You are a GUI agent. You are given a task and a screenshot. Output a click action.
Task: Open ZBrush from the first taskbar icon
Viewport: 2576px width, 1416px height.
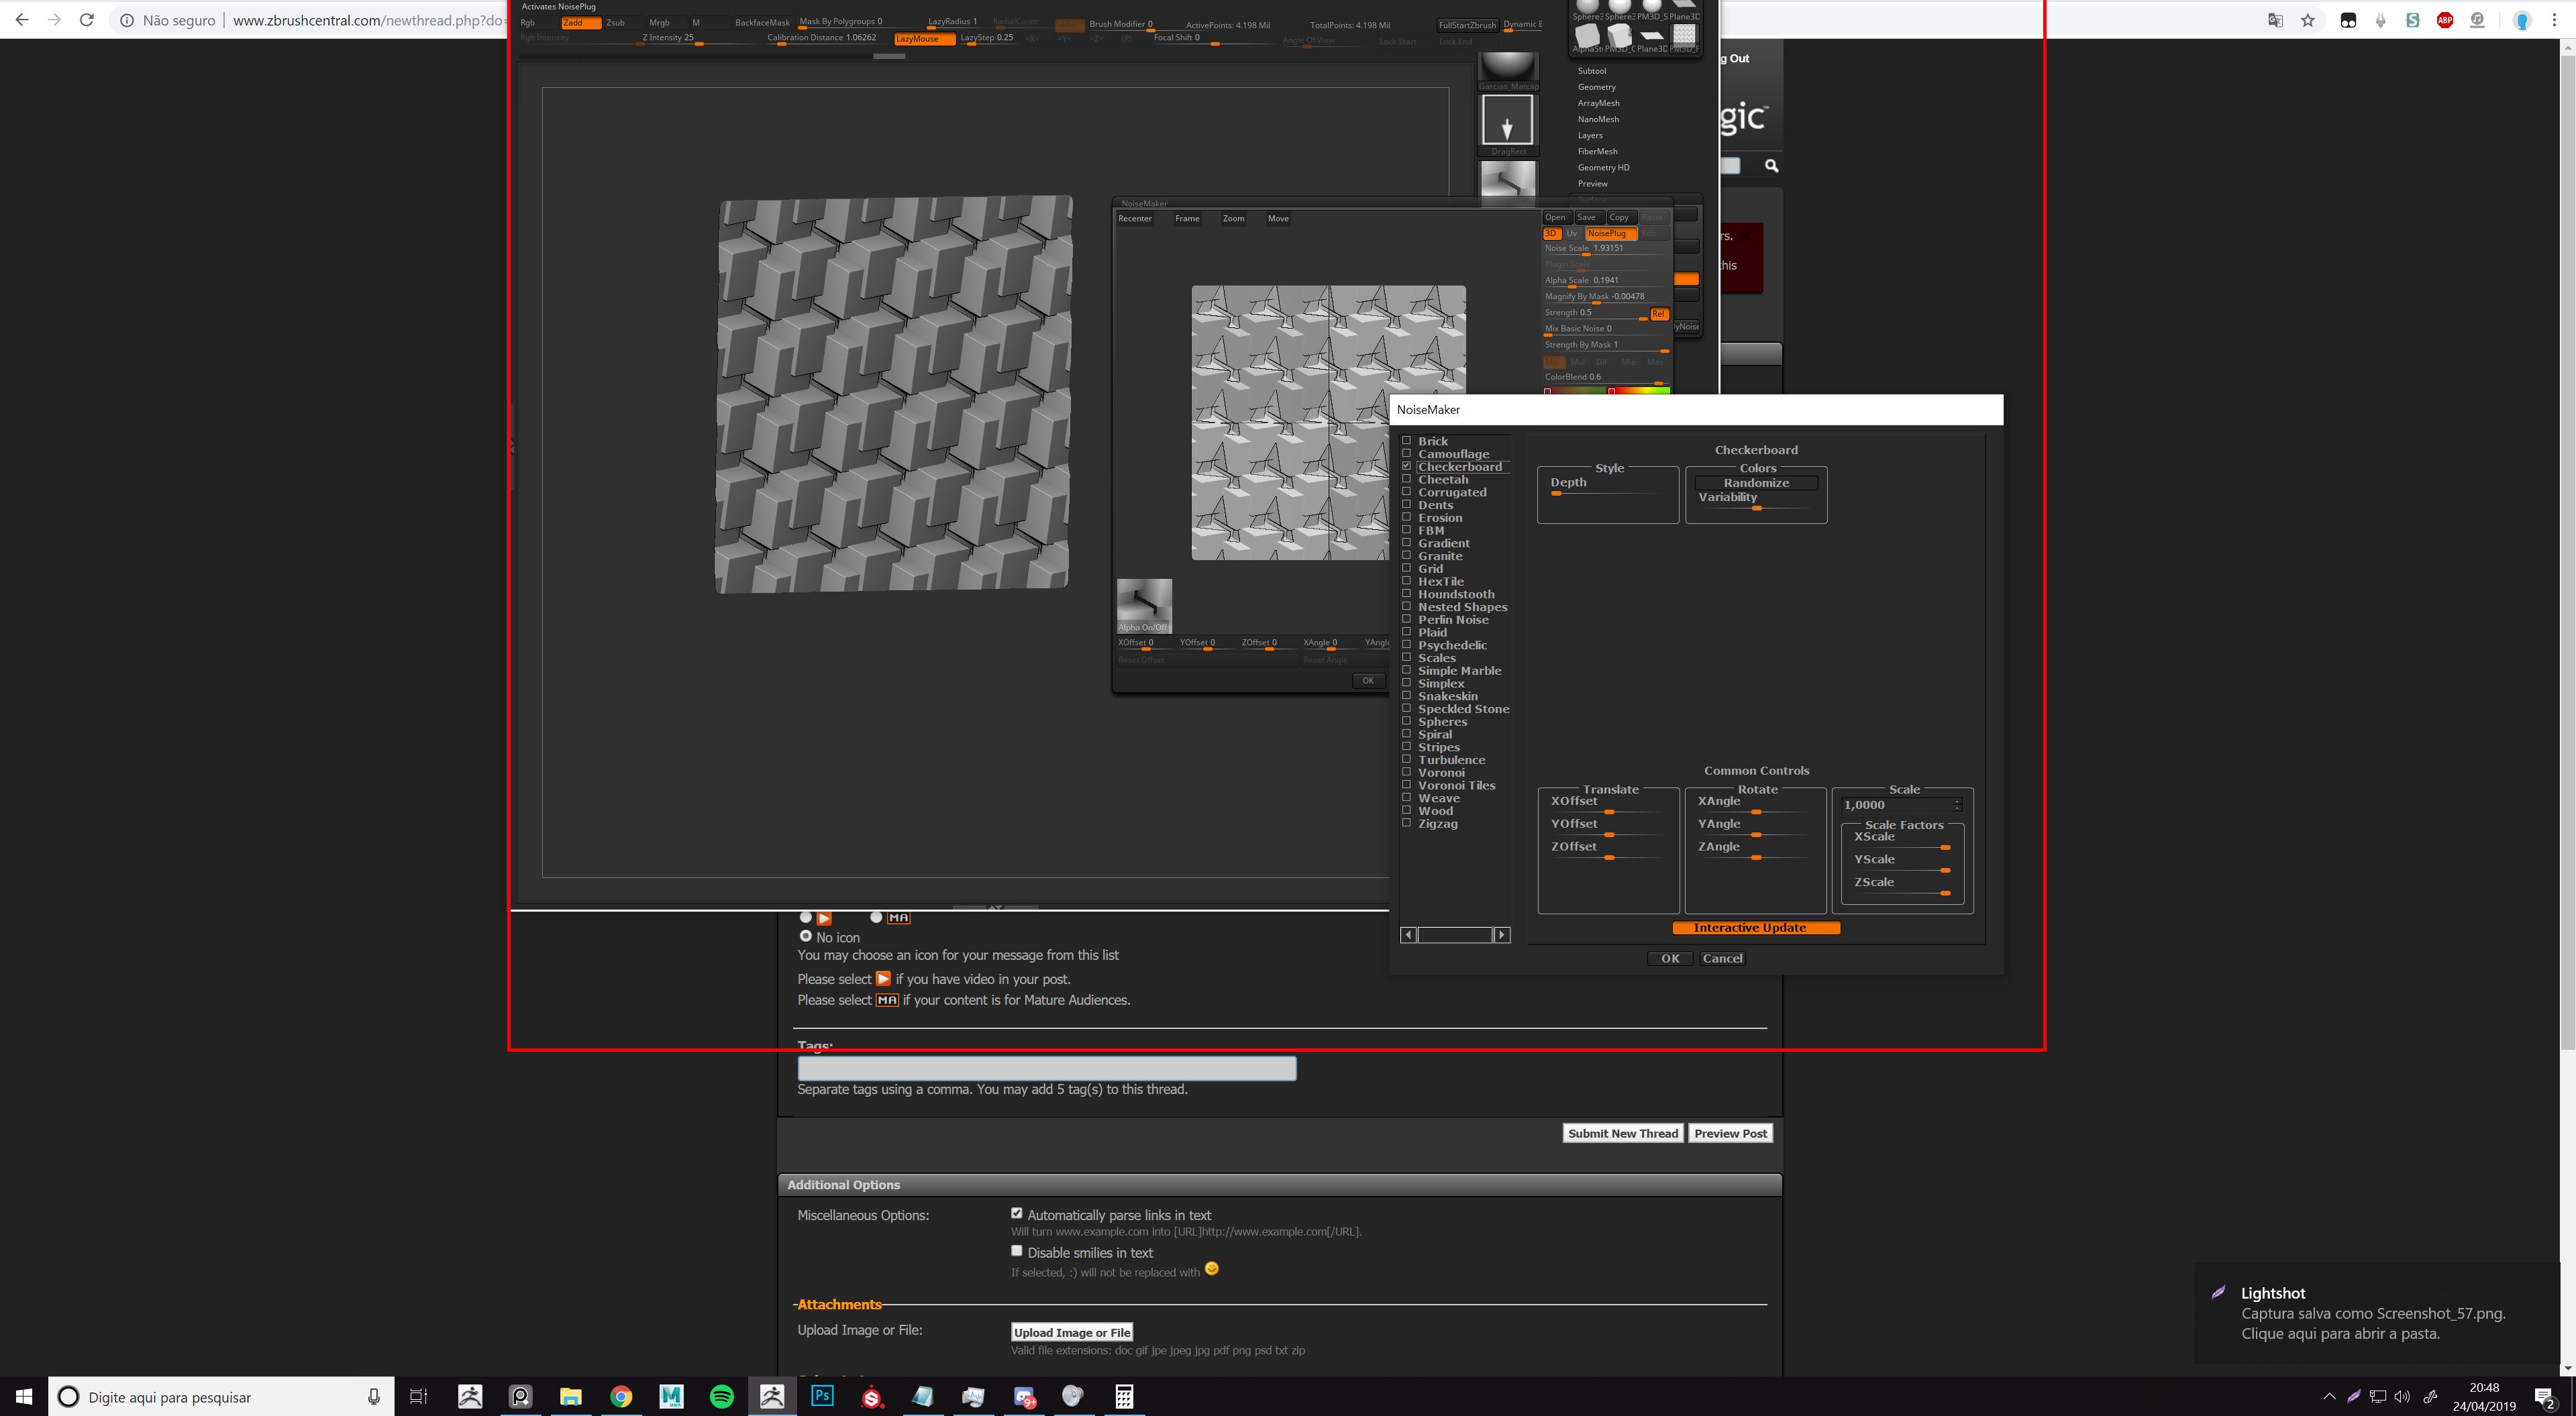pyautogui.click(x=470, y=1396)
